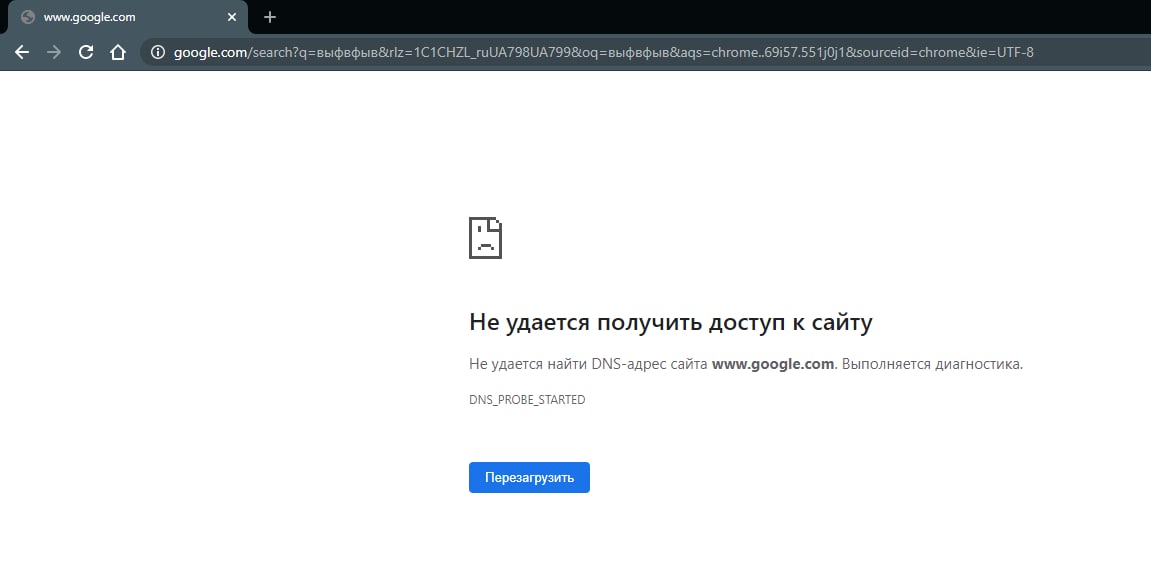The image size is (1151, 583).
Task: Click the tab's globe favicon
Action: (28, 17)
